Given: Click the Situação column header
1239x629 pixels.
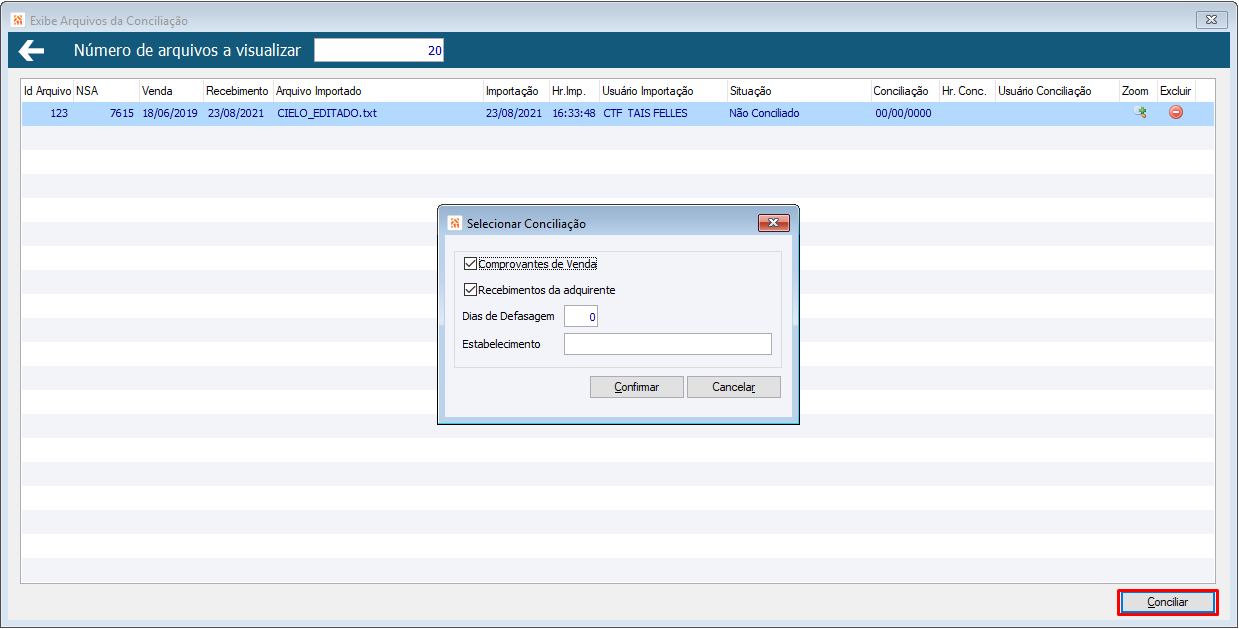Looking at the screenshot, I should tap(799, 91).
